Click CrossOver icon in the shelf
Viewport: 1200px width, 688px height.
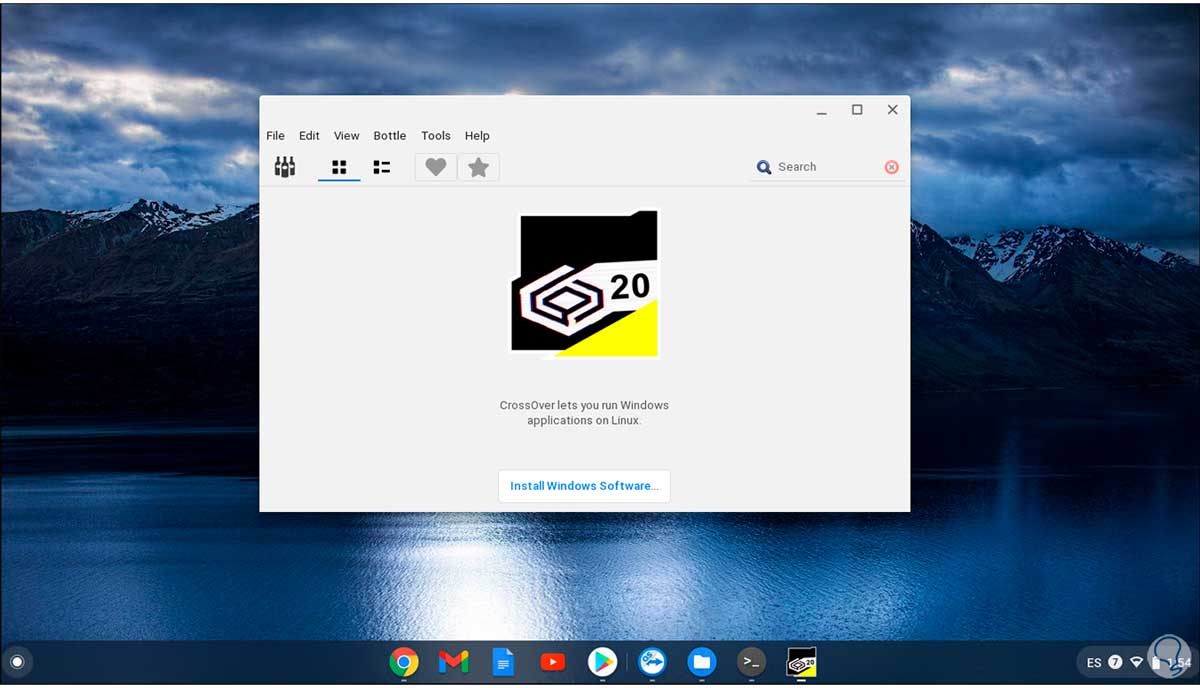coord(801,662)
